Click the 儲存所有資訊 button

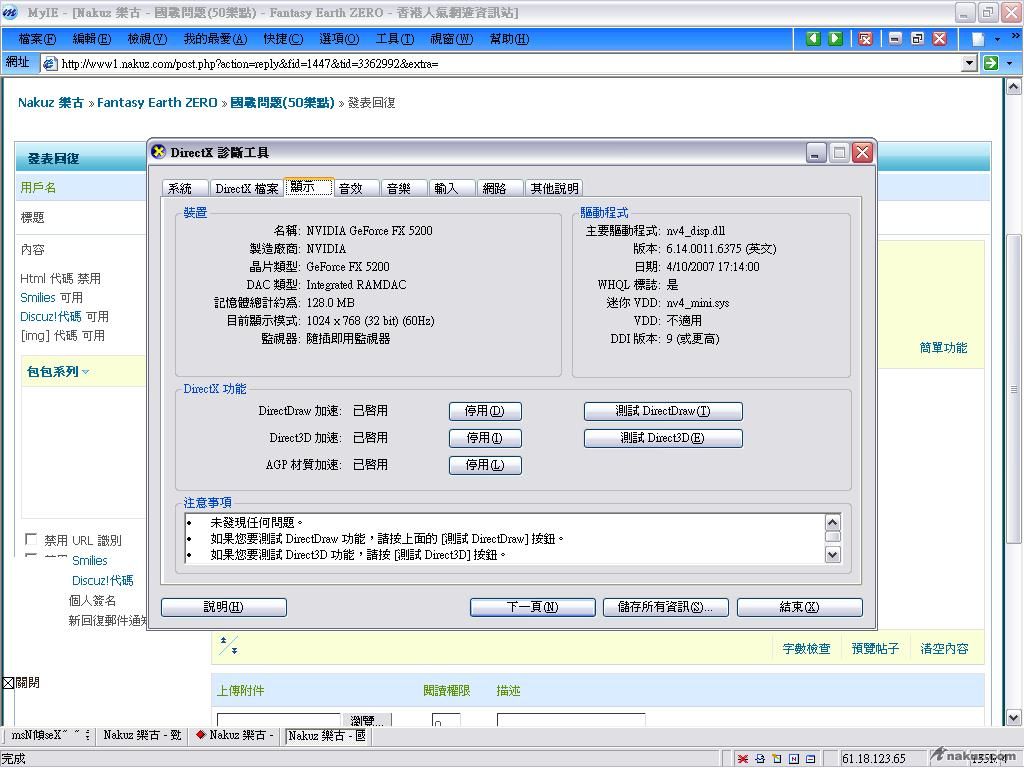click(x=664, y=607)
